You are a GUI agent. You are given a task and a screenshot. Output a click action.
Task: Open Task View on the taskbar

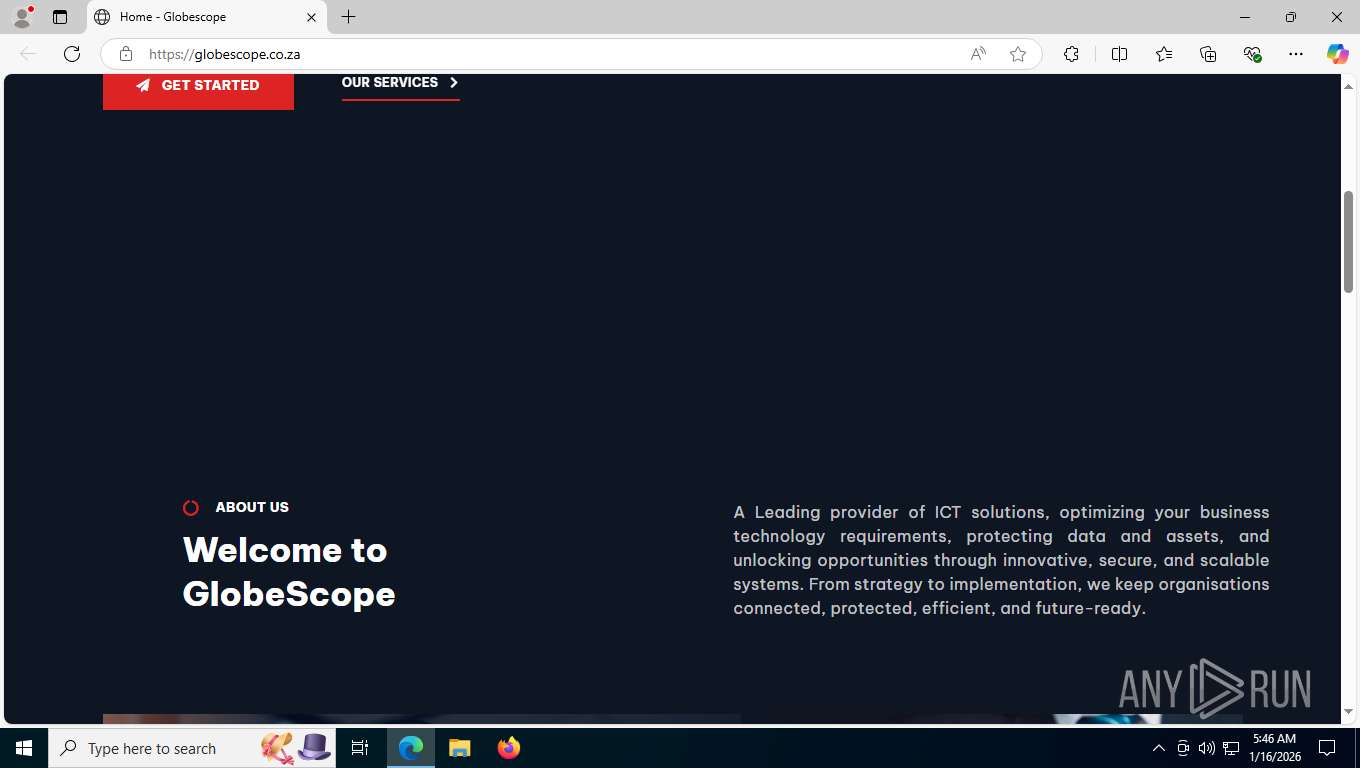(360, 748)
